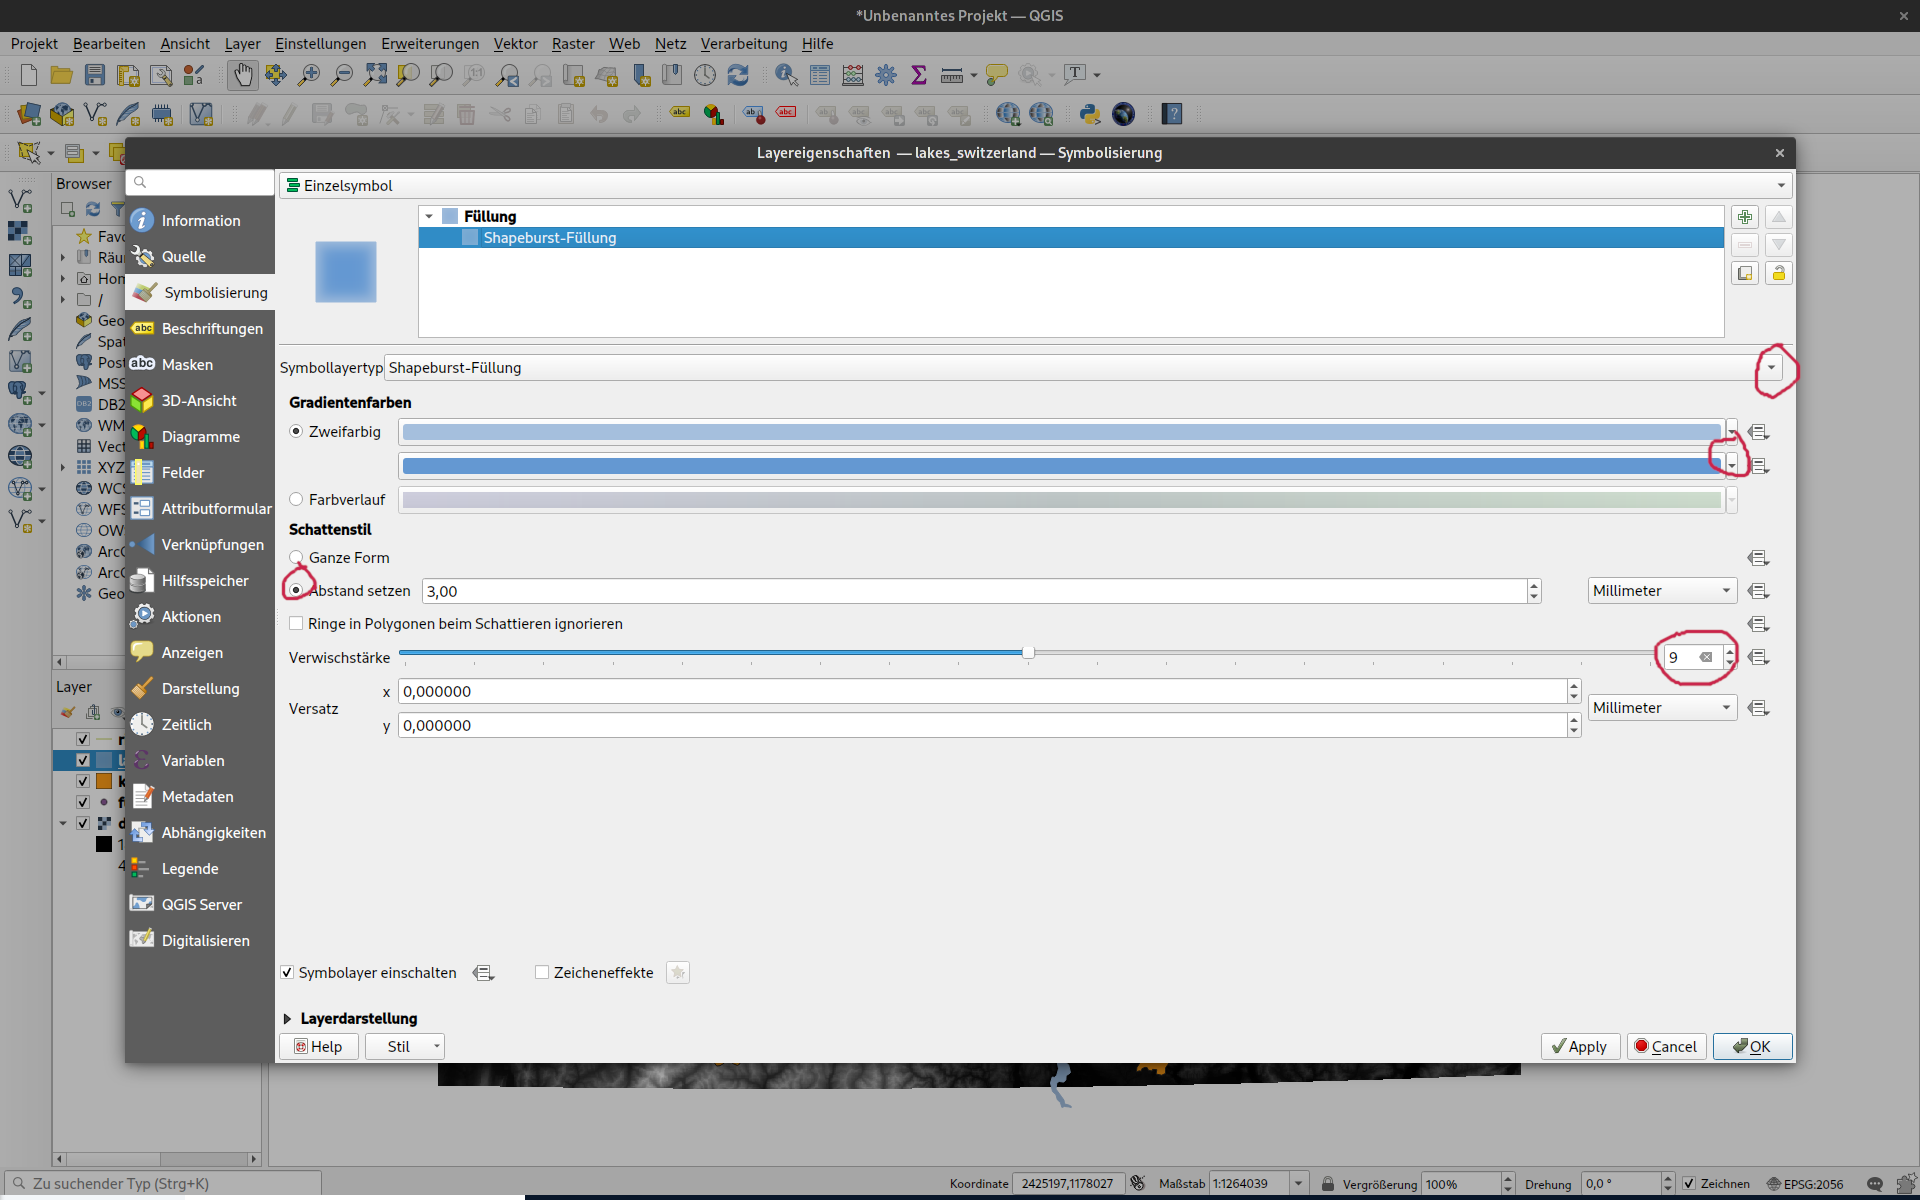Click the Apply button
Image resolution: width=1920 pixels, height=1200 pixels.
(1579, 1046)
